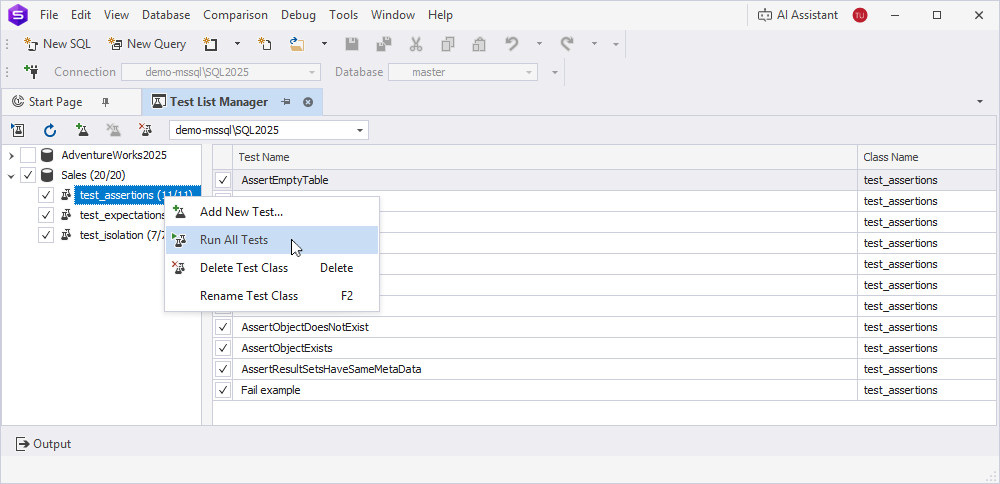Viewport: 1000px width, 484px height.
Task: Click the New File icon in toolbar
Action: click(x=265, y=44)
